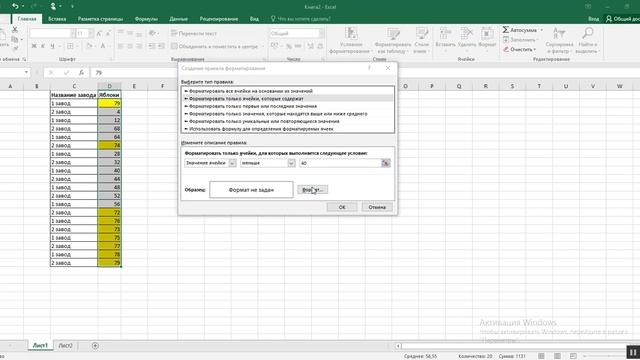Click the Decrease Font Size icon
640x360 pixels.
108,33
